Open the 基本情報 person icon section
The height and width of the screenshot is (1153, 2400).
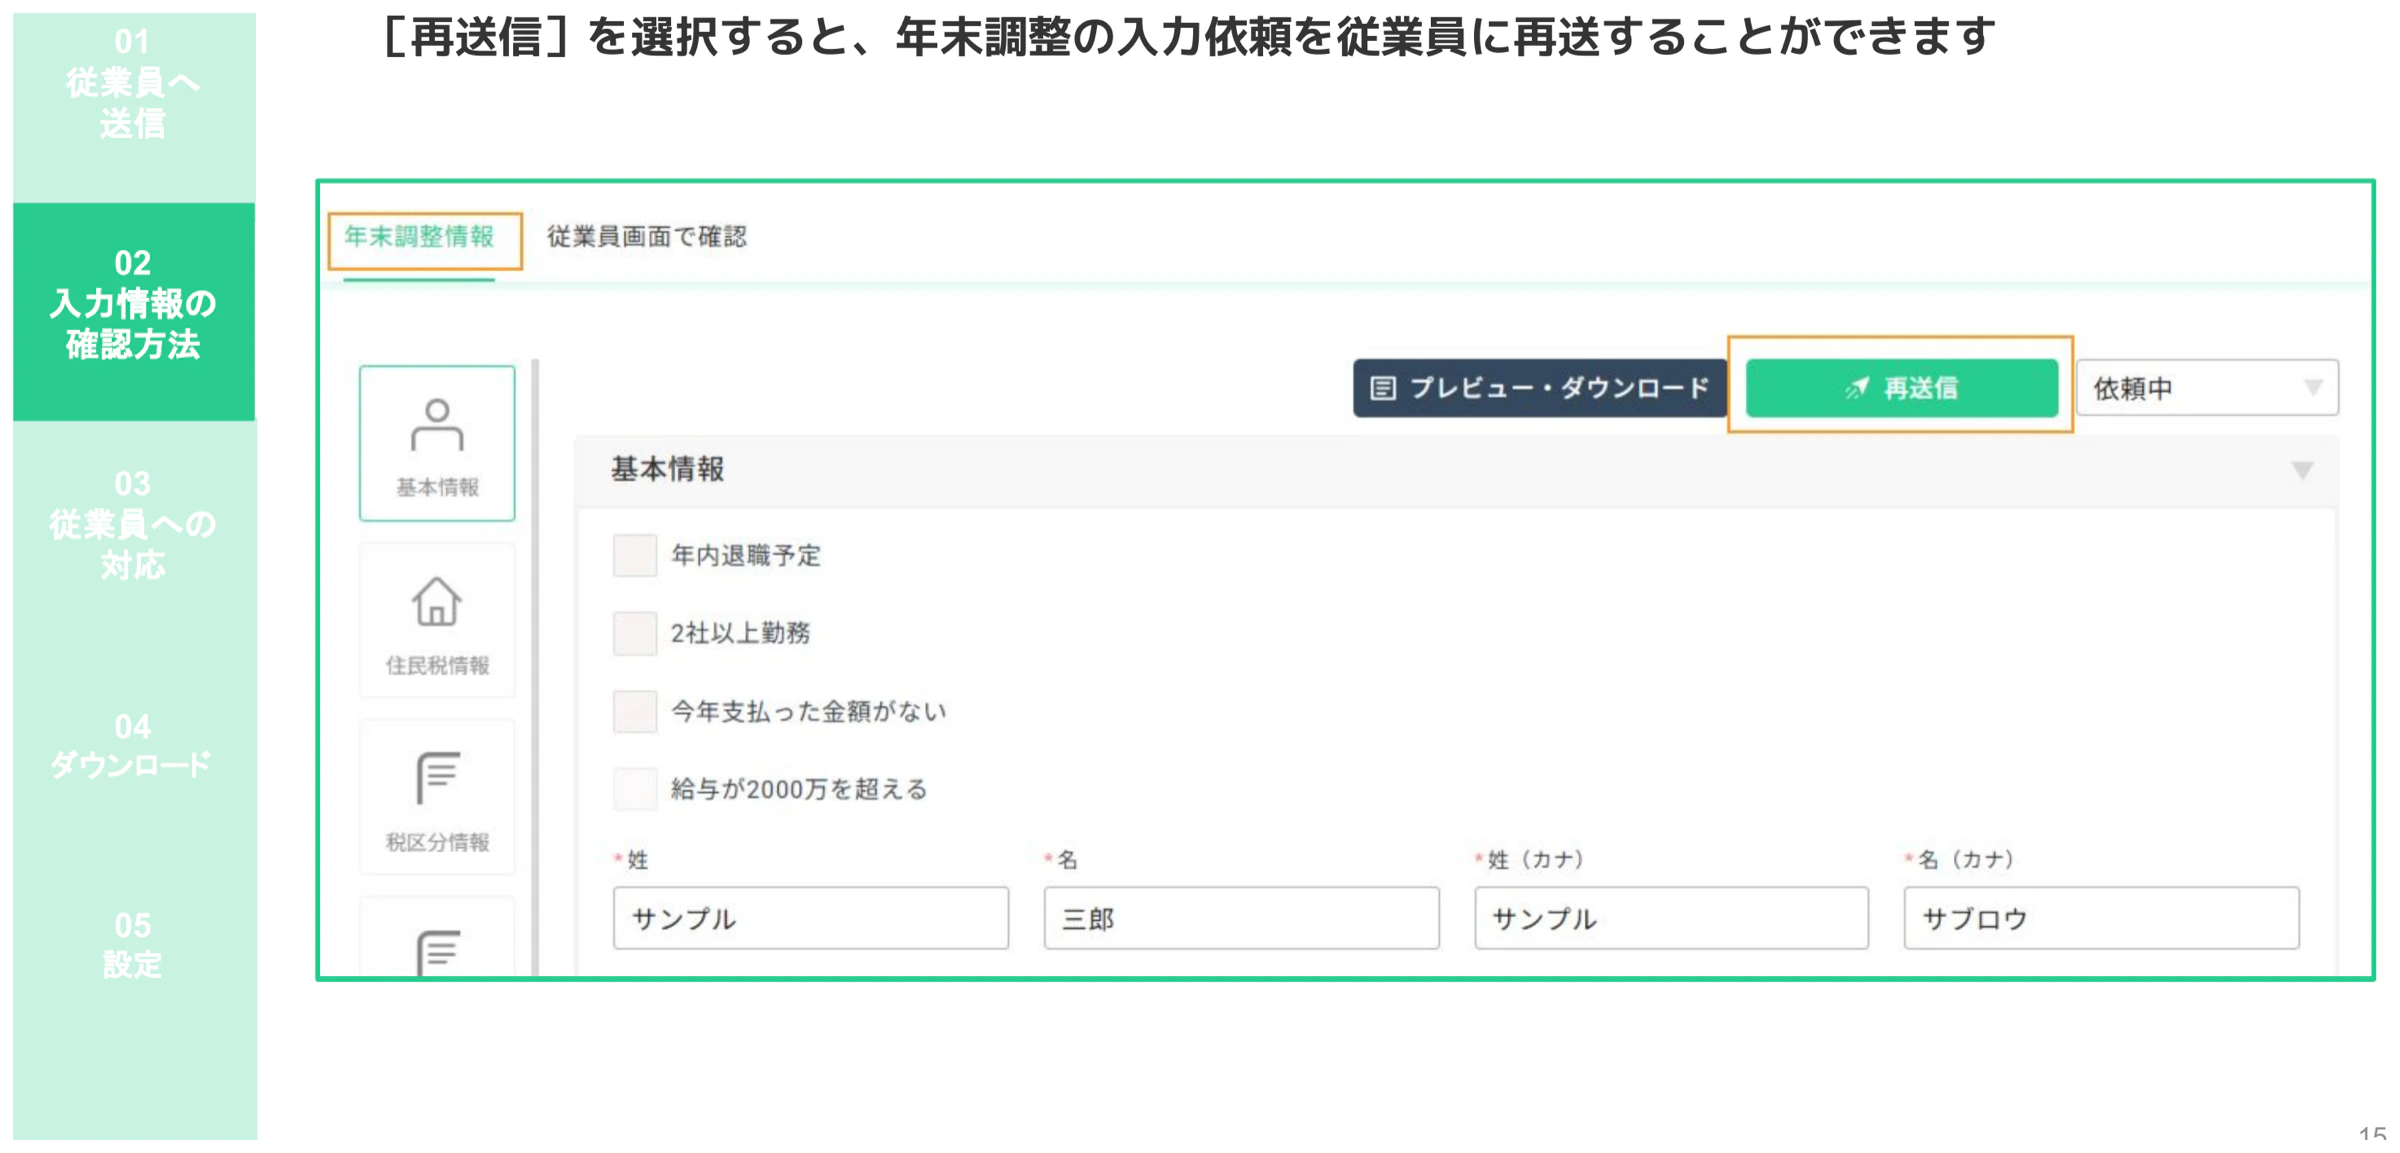click(437, 443)
